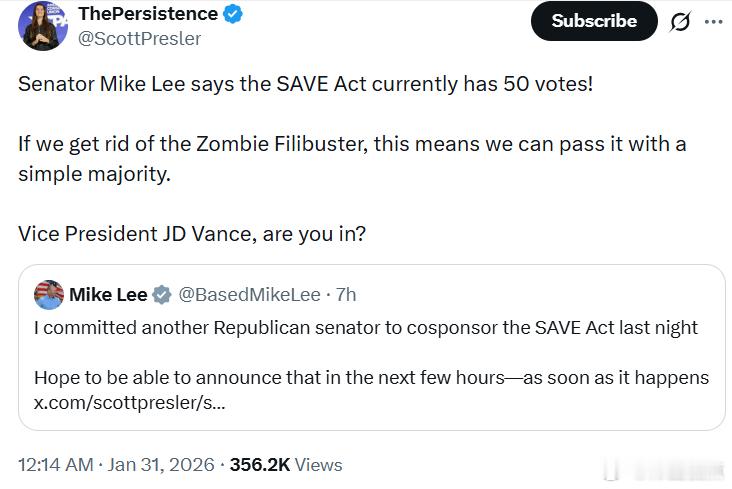Go to the @BasedMikeLee handle
The image size is (732, 489).
pos(249,294)
